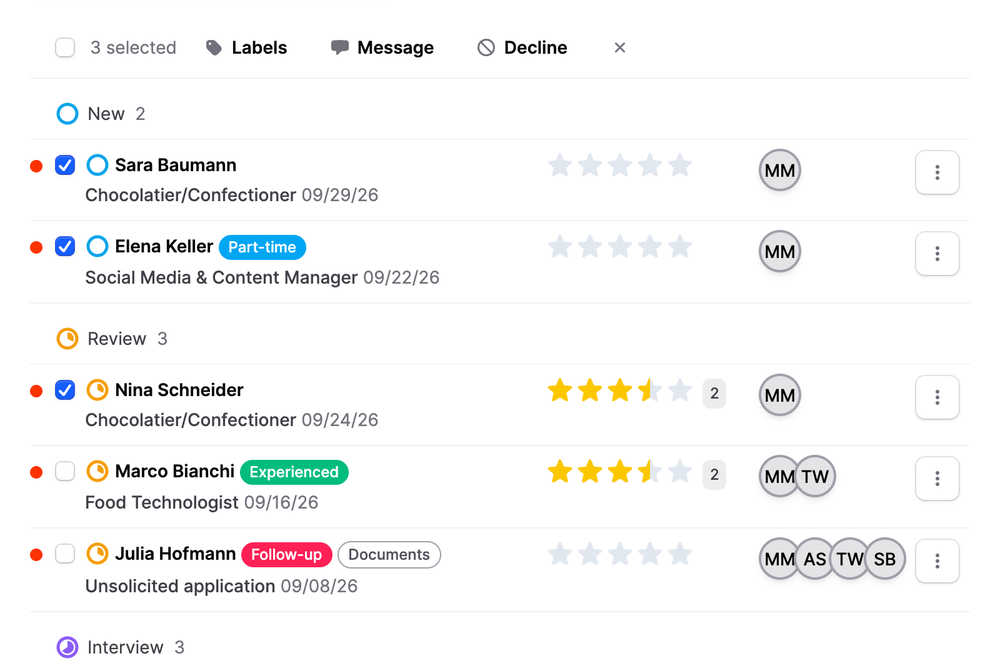Uncheck Nina Schneider's checkbox
1000x666 pixels.
pos(65,390)
